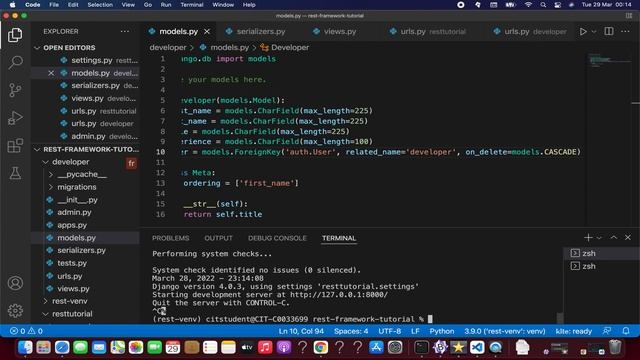Select Python interpreter 3.9.0 rest-venv
The image size is (640, 360).
[504, 331]
